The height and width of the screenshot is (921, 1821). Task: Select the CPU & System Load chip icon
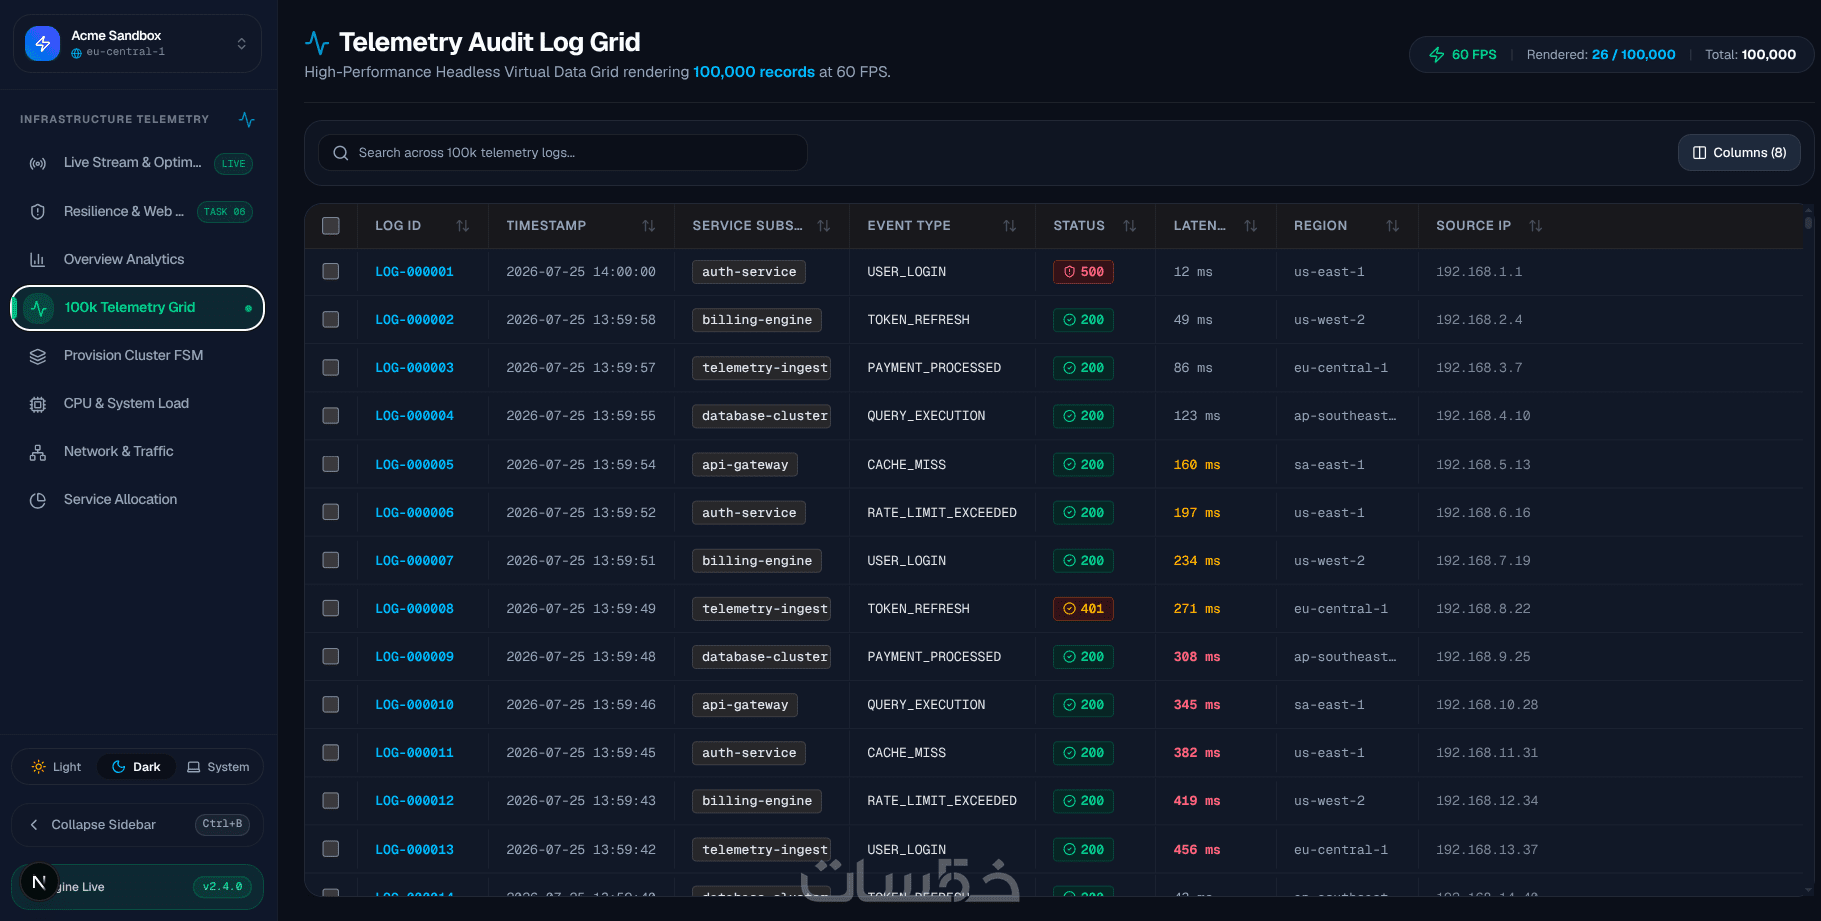point(38,404)
